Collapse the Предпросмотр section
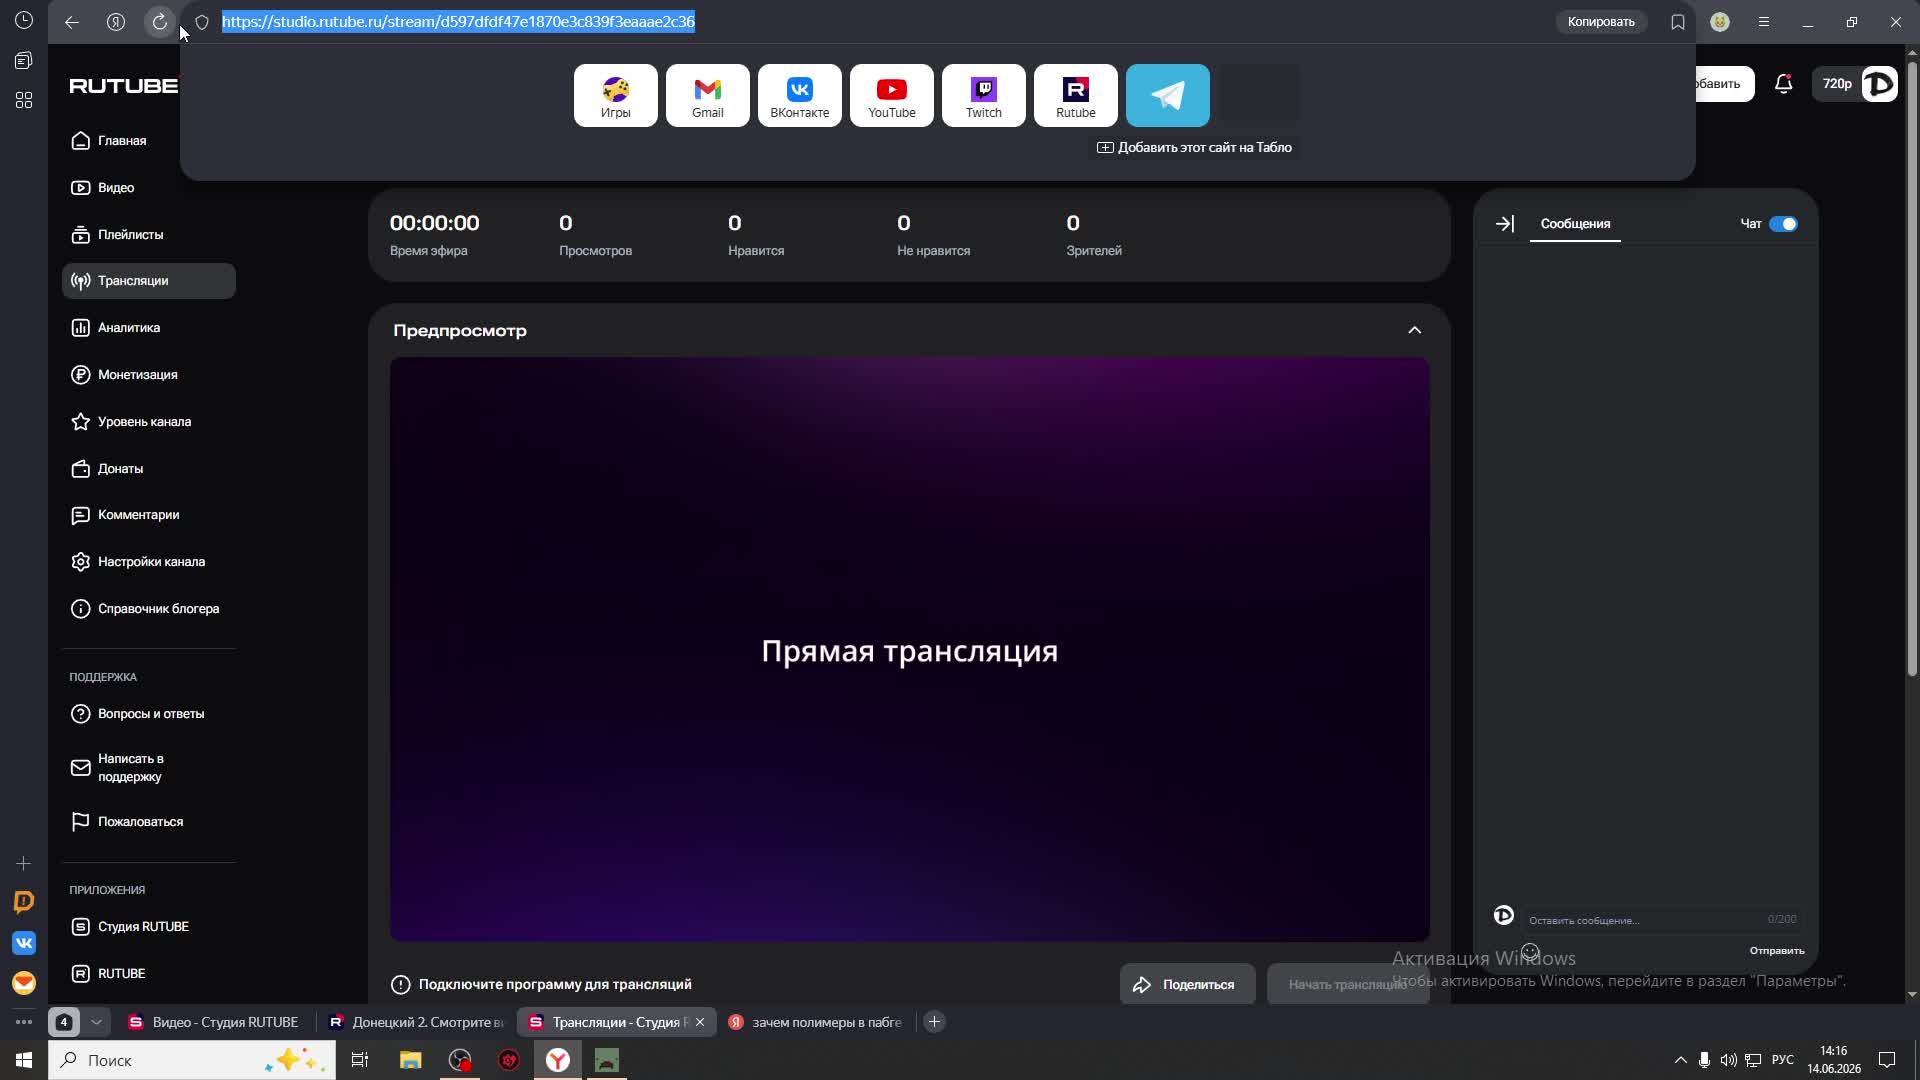This screenshot has width=1920, height=1080. tap(1414, 330)
